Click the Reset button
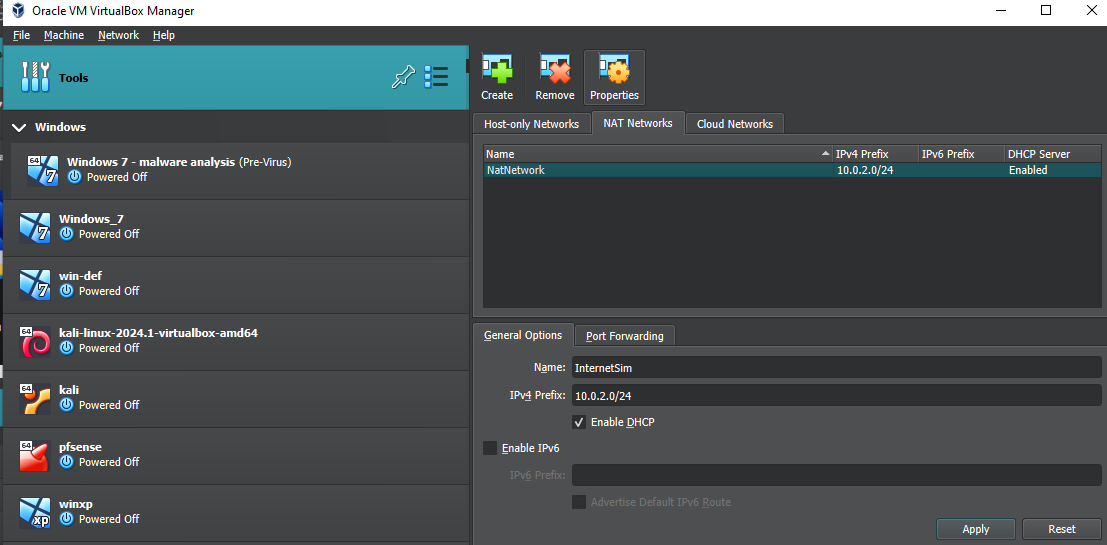 click(x=1062, y=529)
